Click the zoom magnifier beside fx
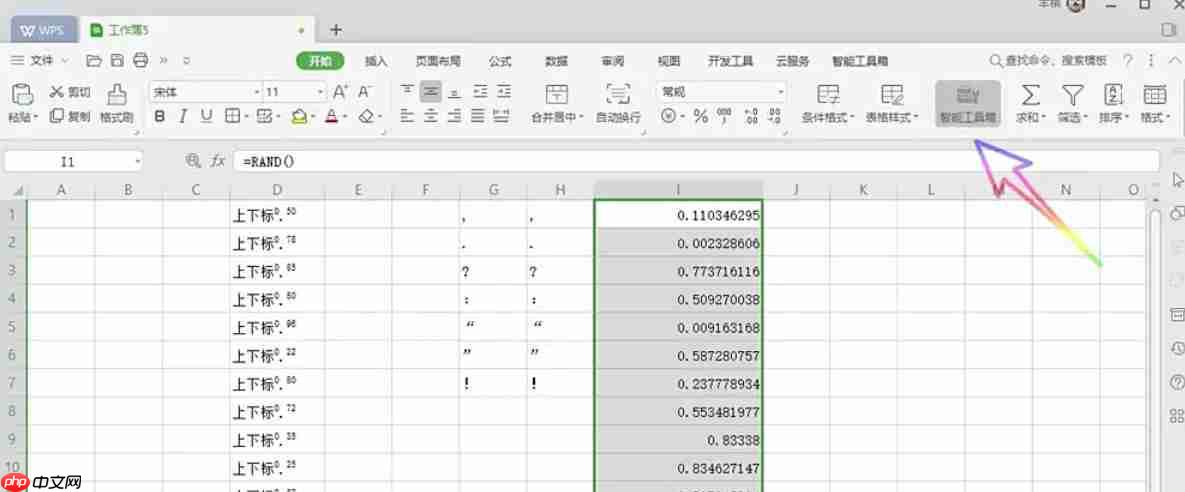 click(x=193, y=161)
